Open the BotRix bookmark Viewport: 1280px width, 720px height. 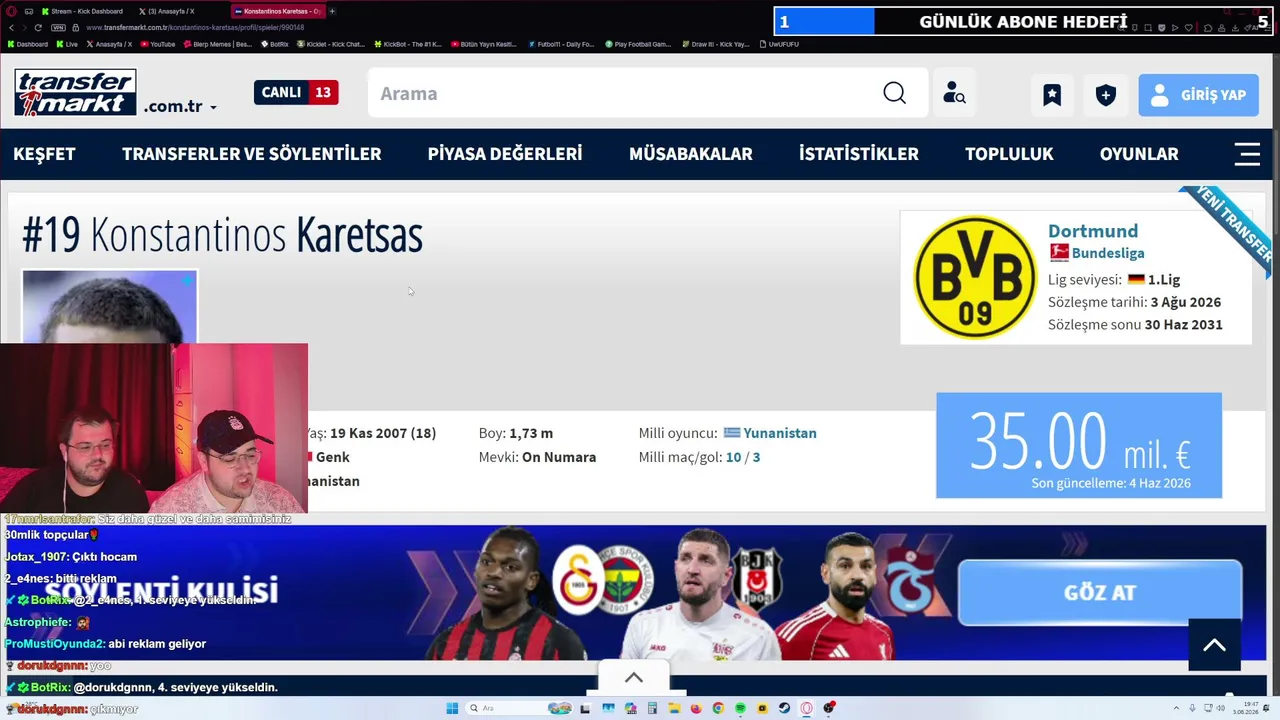coord(275,44)
